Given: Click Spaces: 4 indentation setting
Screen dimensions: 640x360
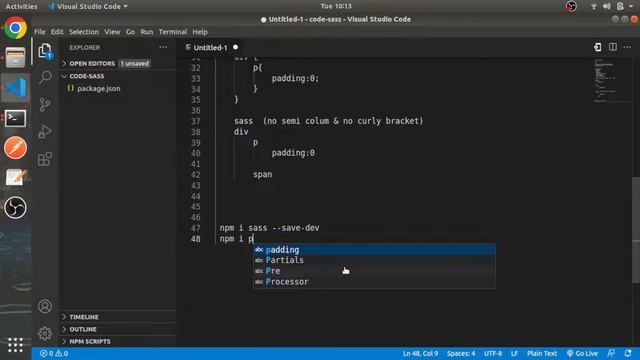Looking at the screenshot, I should pos(461,353).
